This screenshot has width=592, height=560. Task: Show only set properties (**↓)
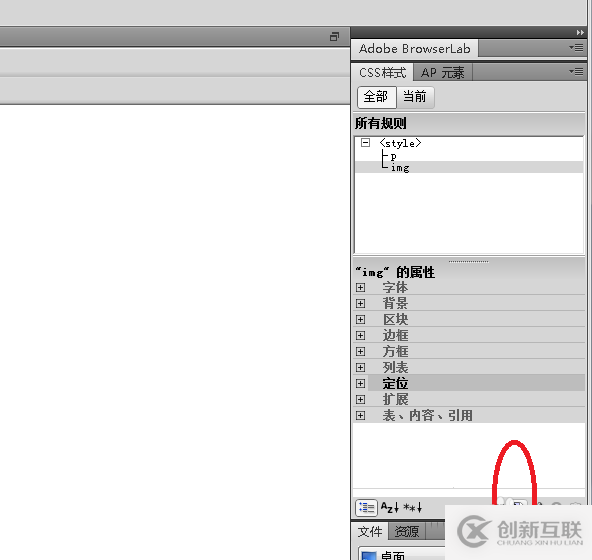413,508
